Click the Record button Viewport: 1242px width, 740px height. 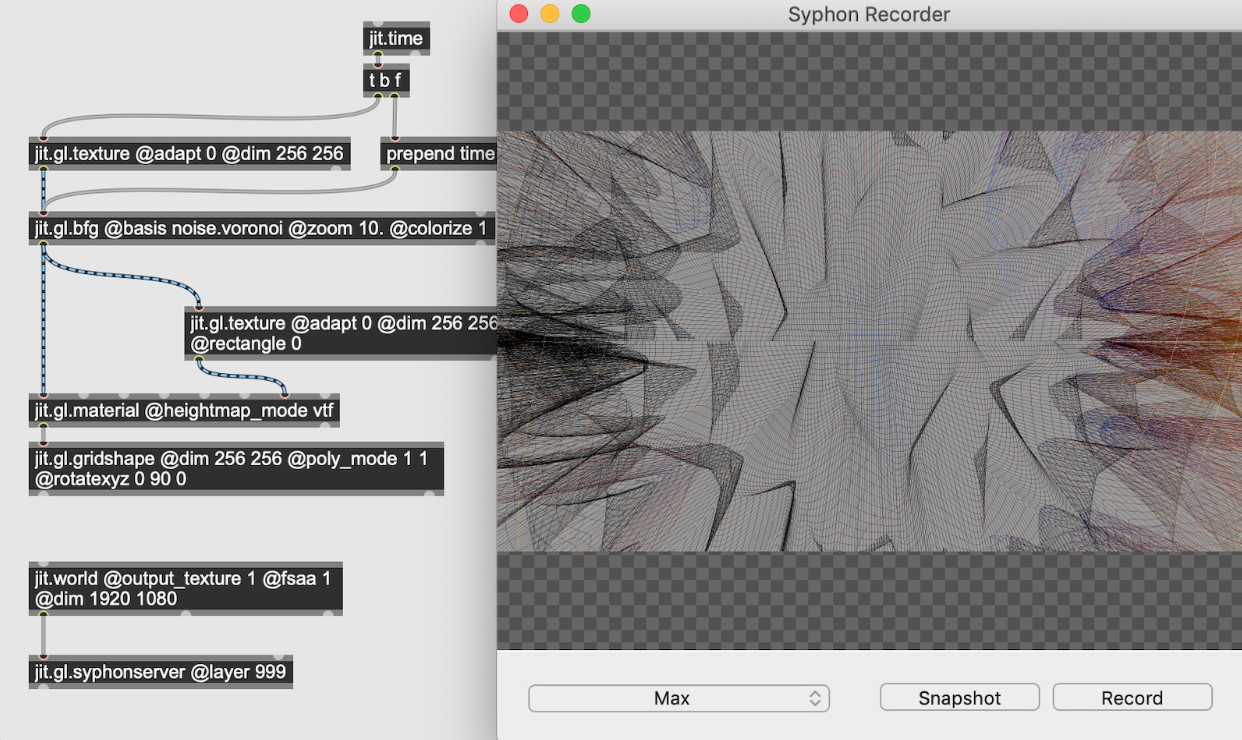point(1132,698)
